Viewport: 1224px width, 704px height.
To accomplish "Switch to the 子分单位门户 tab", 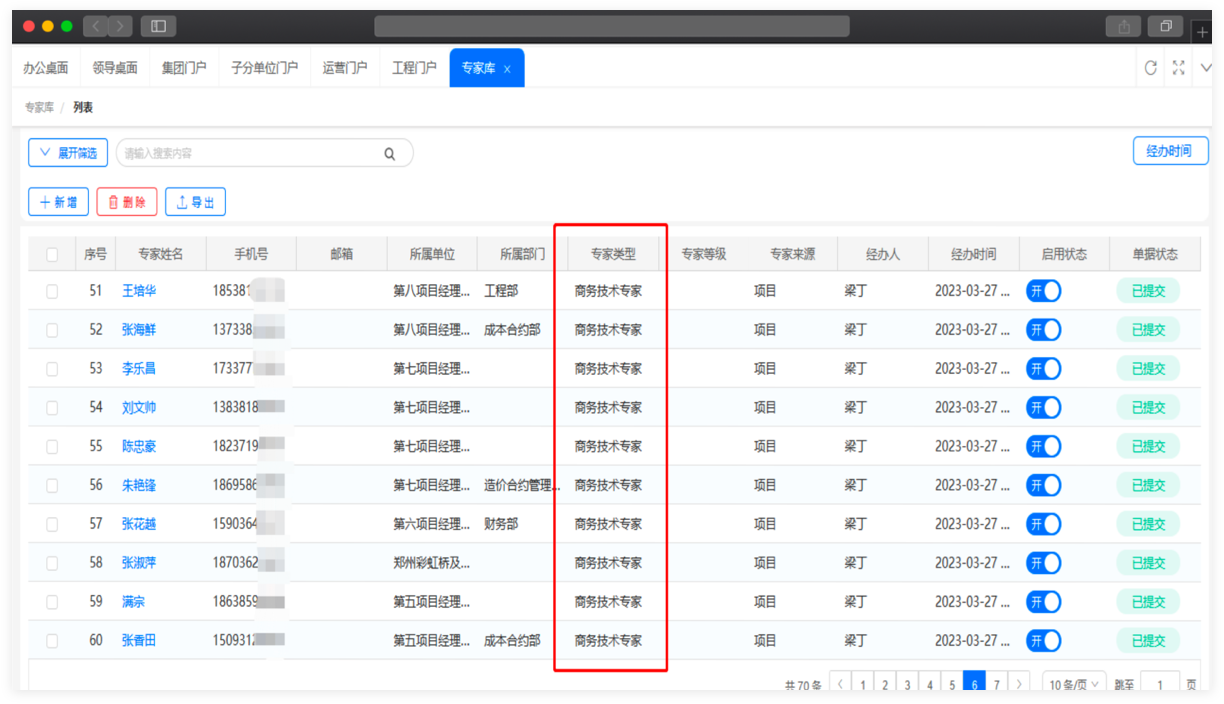I will tap(264, 68).
